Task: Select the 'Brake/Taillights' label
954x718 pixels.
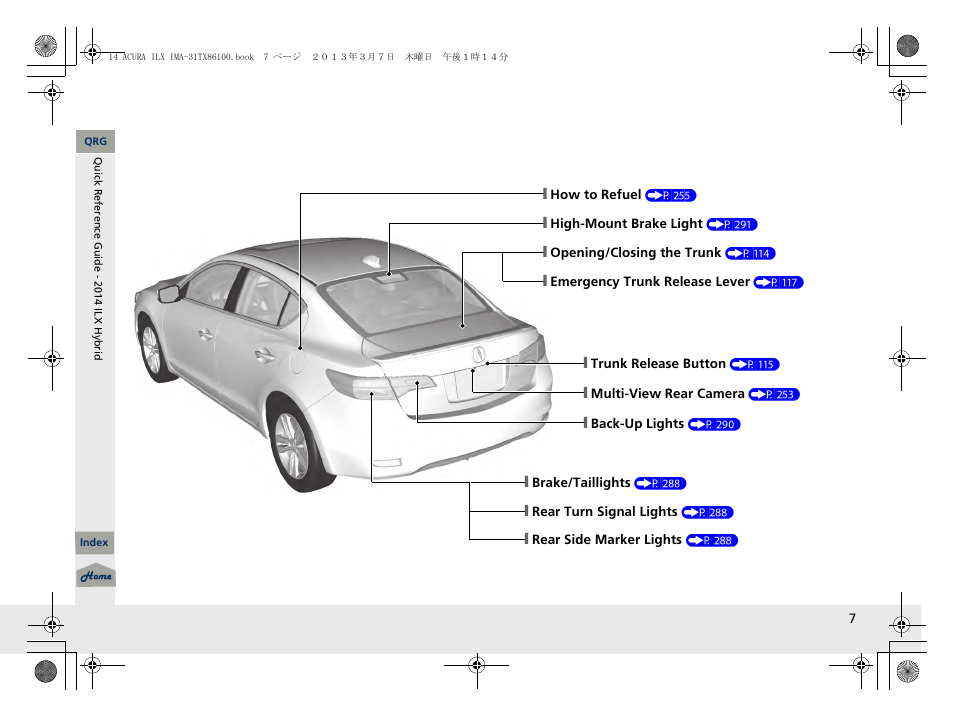Action: tap(581, 483)
